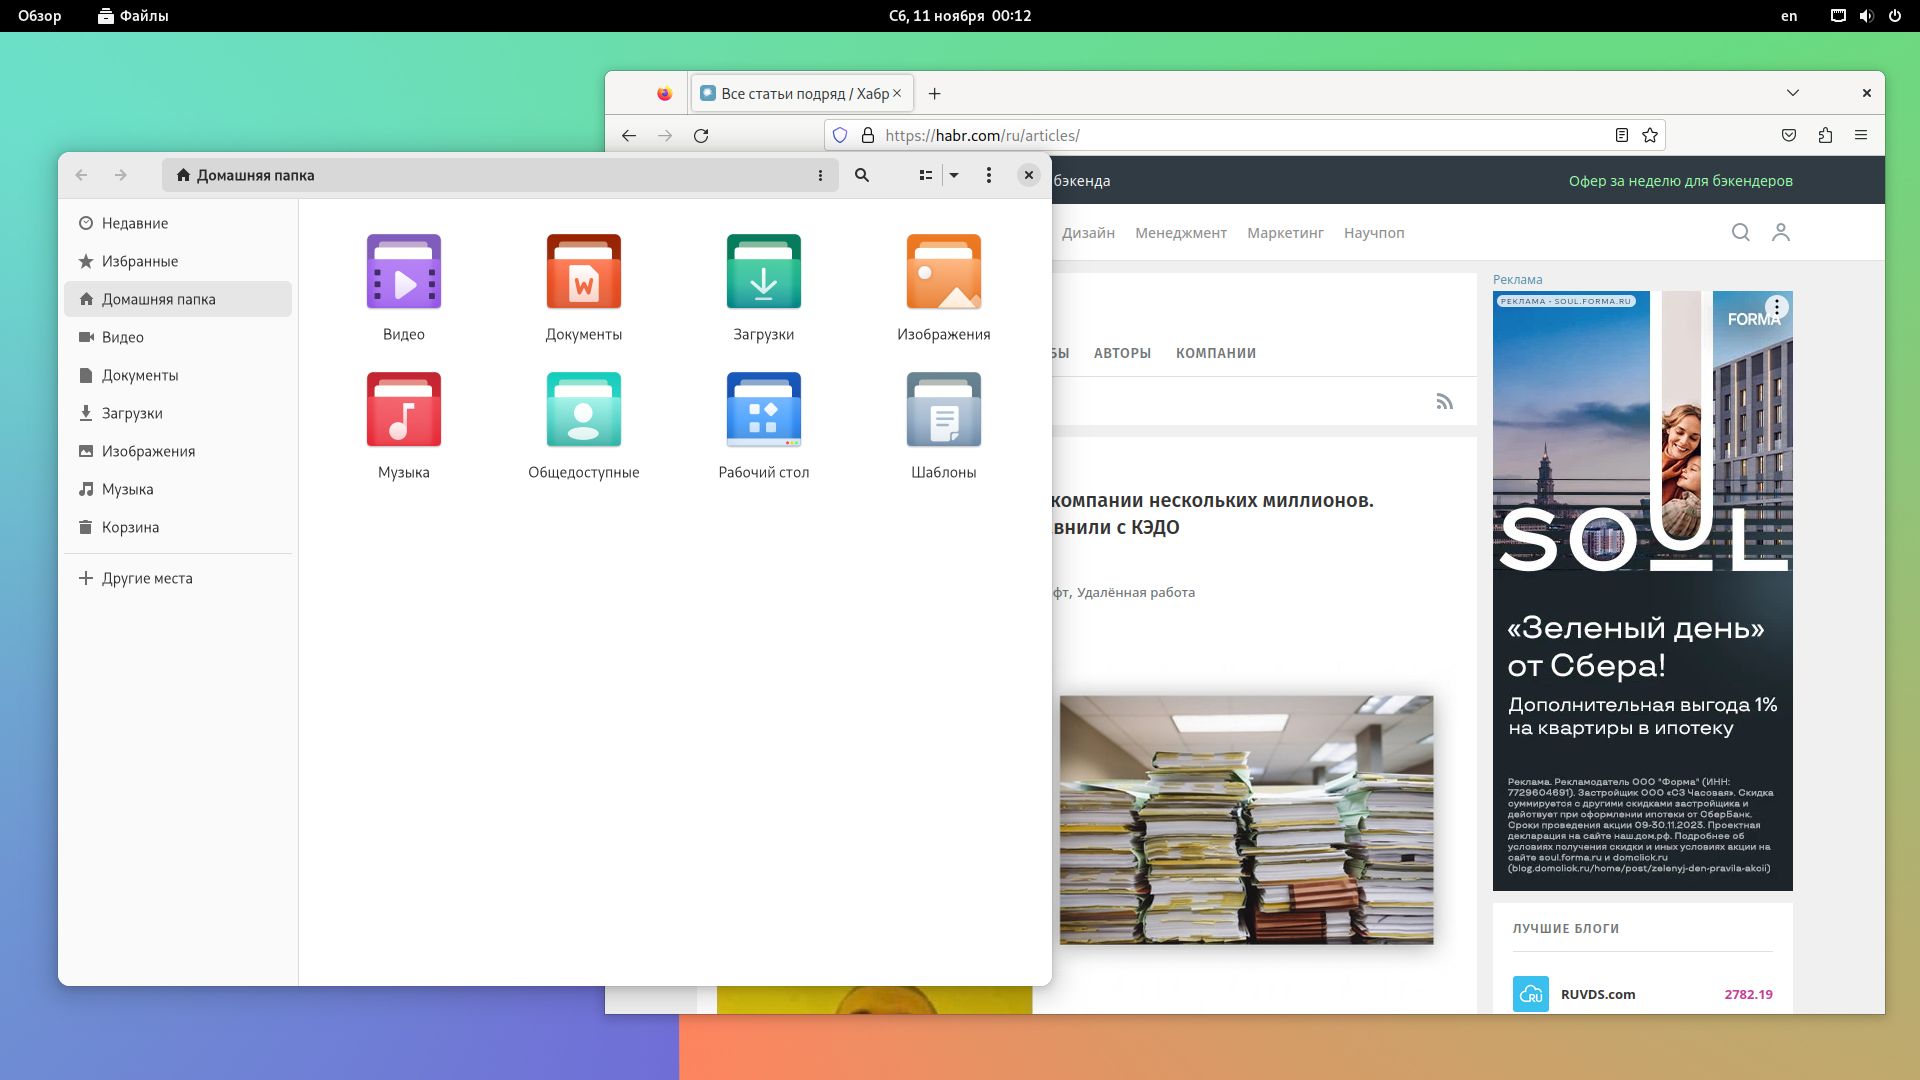Switch to АВТОРЫ tab on Habr
This screenshot has width=1920, height=1080.
(1122, 353)
